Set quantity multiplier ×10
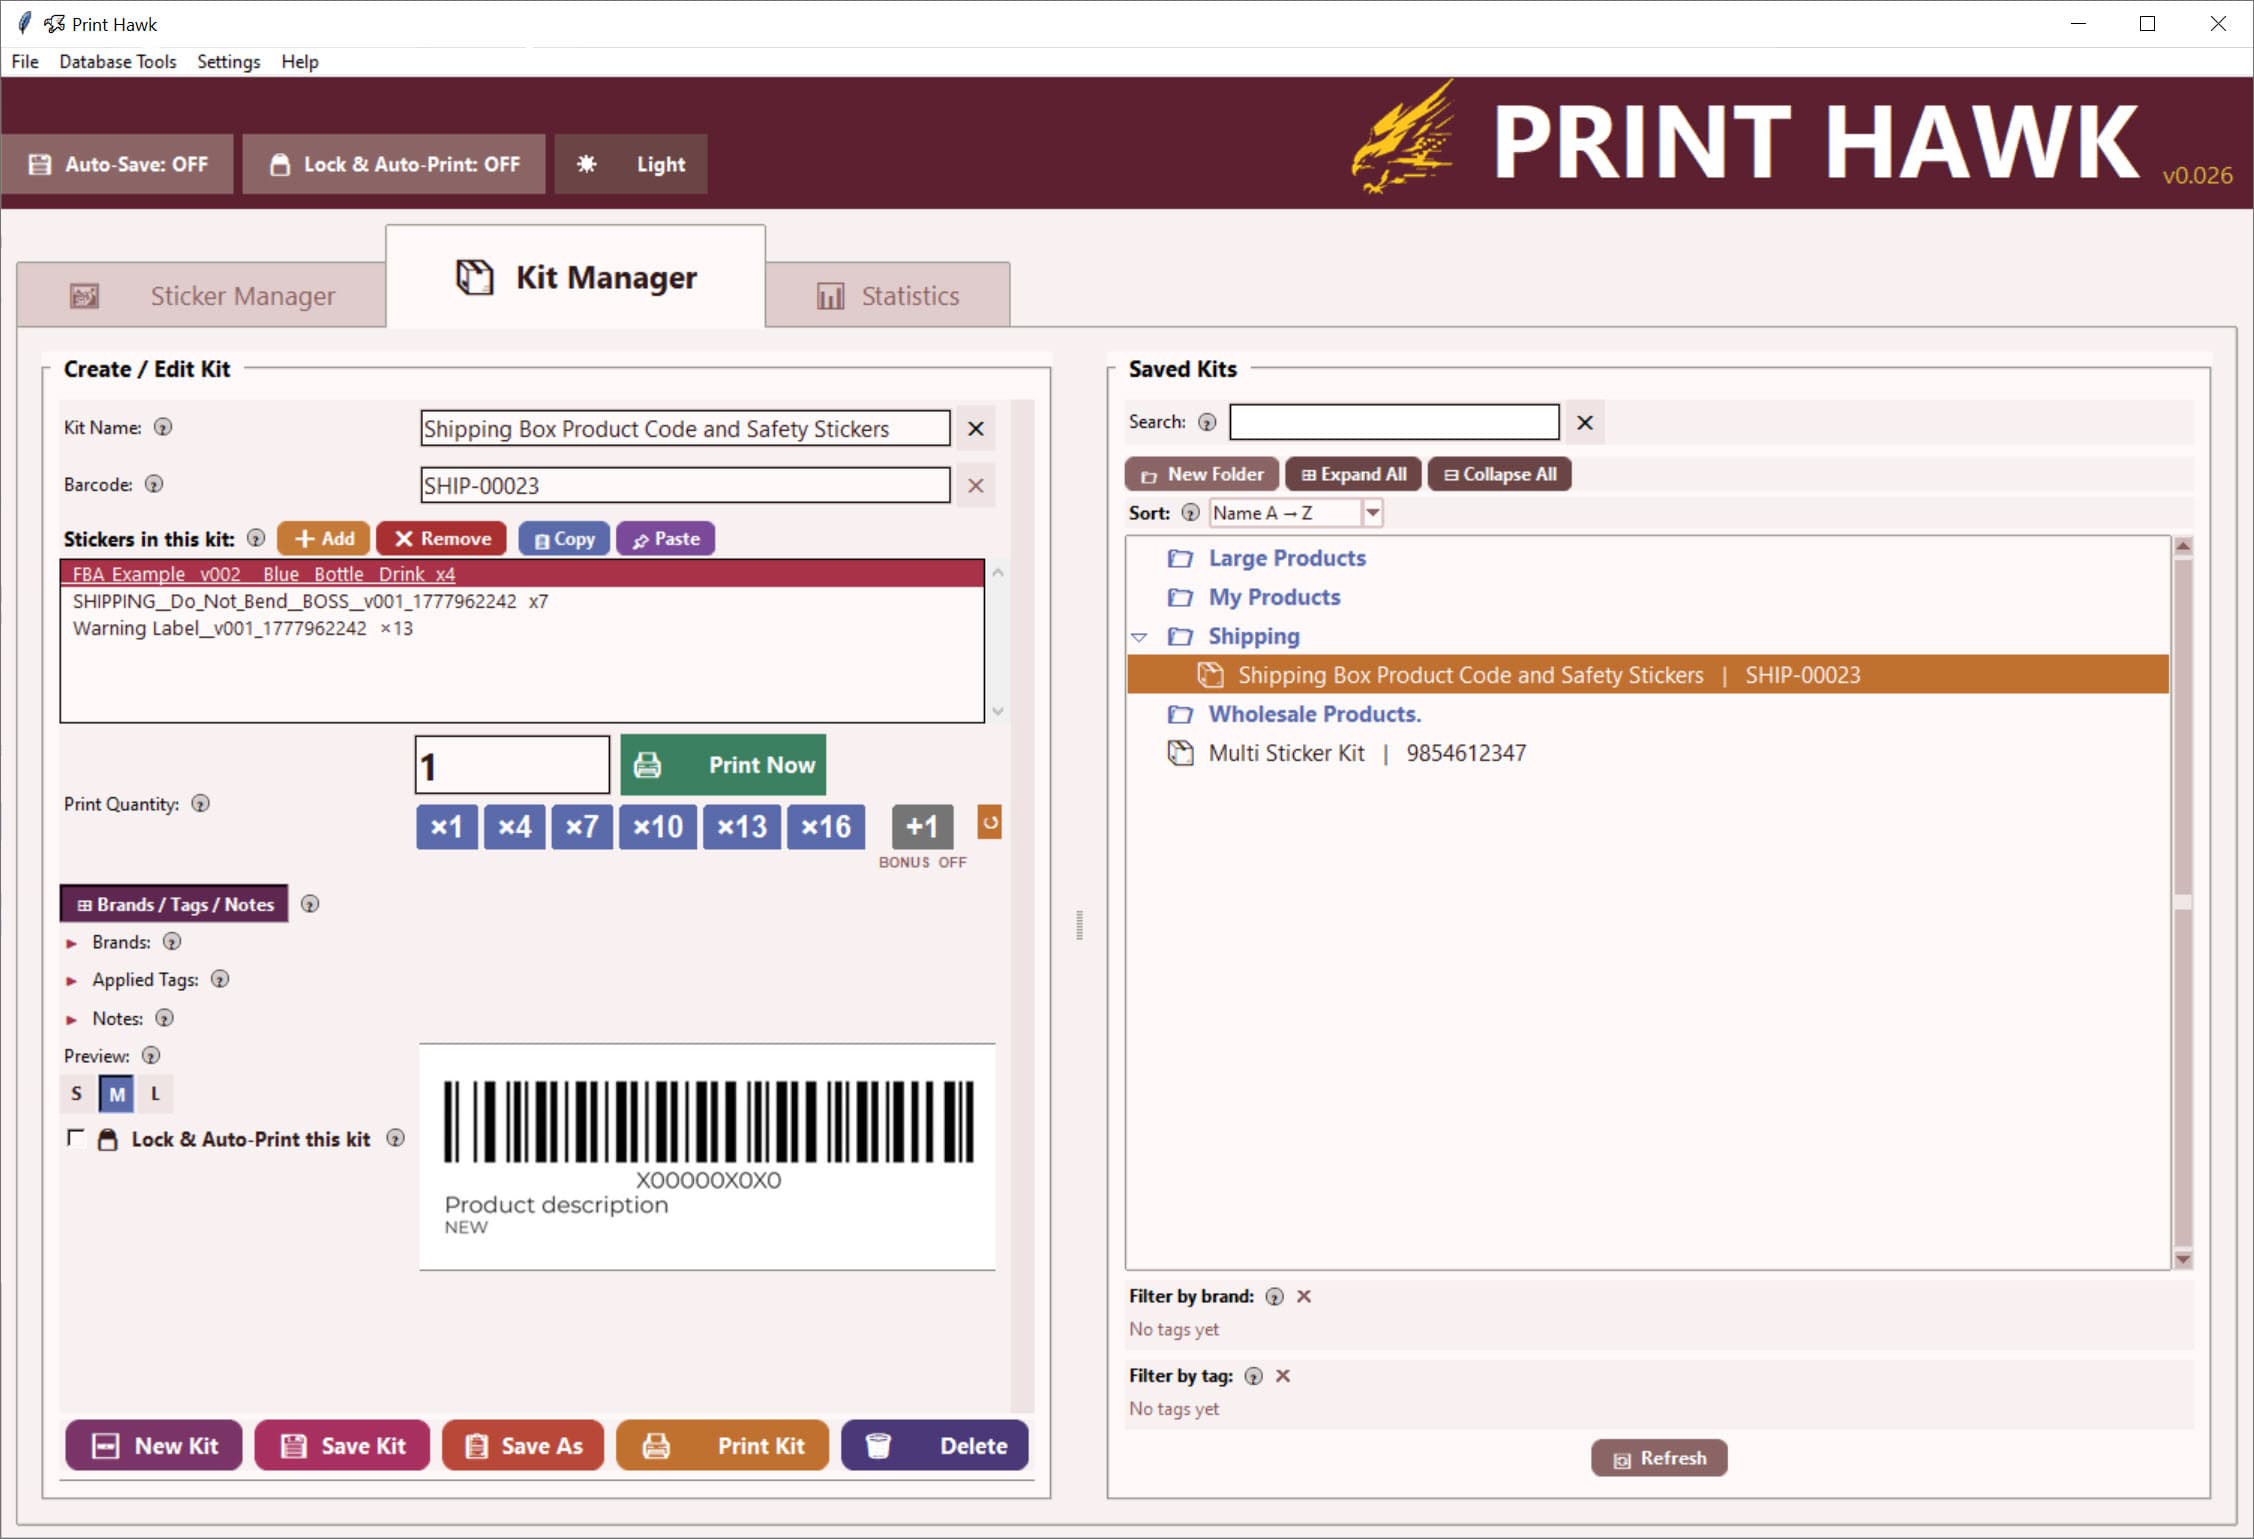 [657, 826]
